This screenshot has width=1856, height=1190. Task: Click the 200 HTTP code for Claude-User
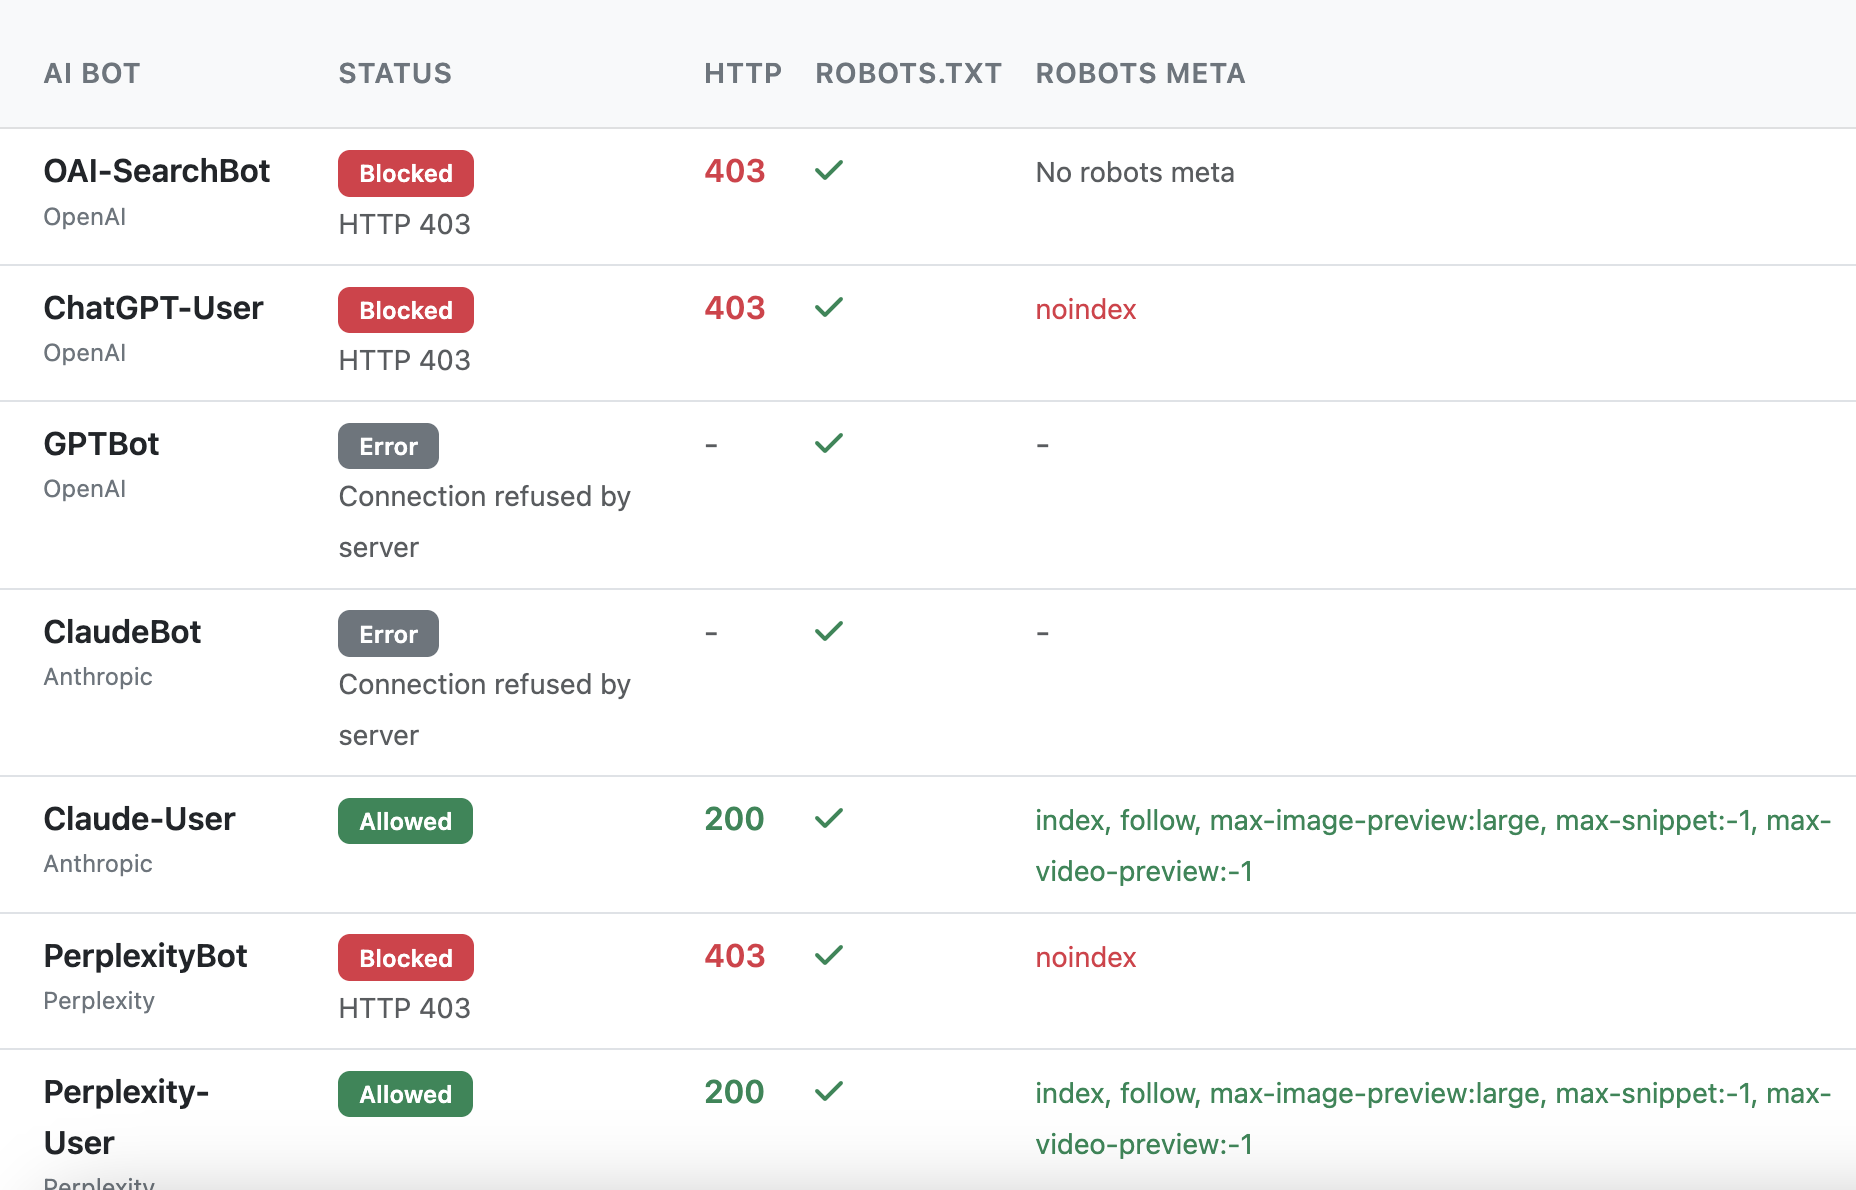734,819
